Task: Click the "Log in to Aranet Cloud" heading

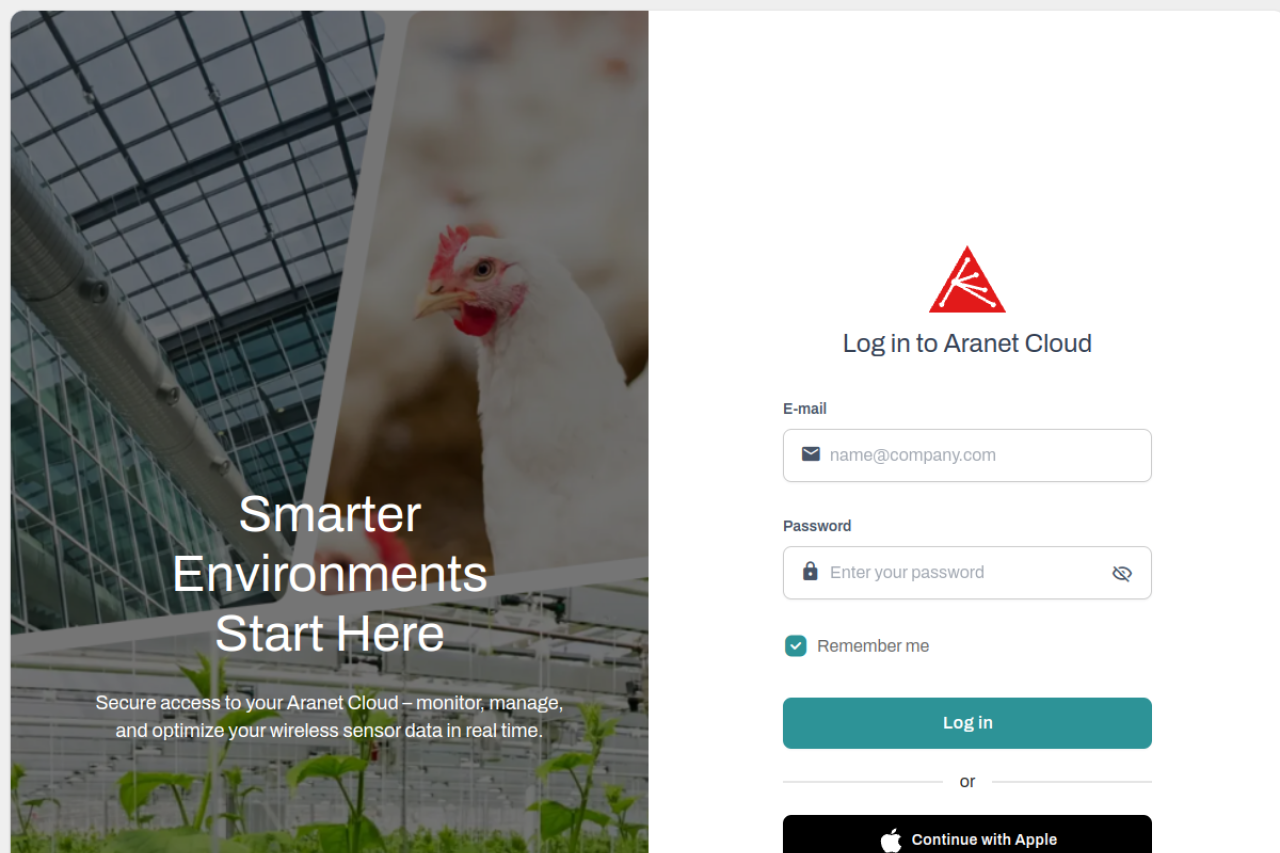Action: tap(967, 343)
